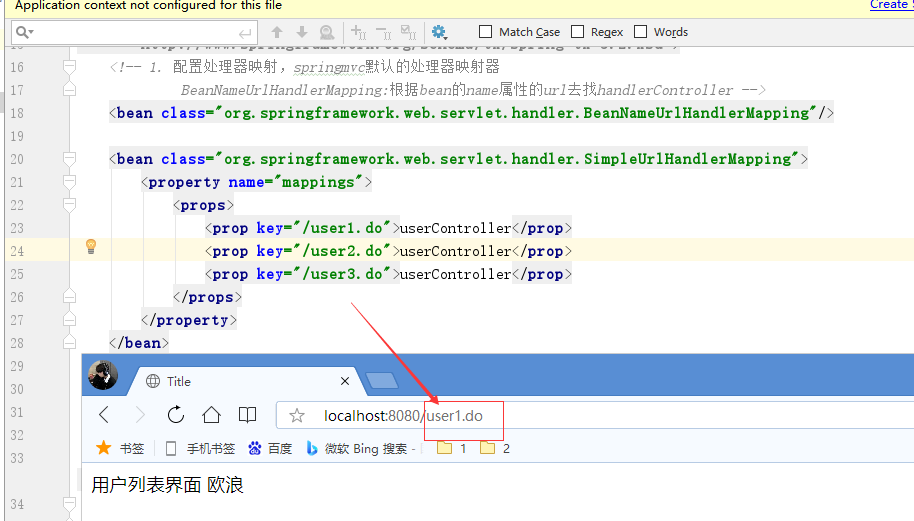Image resolution: width=914 pixels, height=521 pixels.
Task: Collapse props fold marker at line 22
Action: click(69, 205)
